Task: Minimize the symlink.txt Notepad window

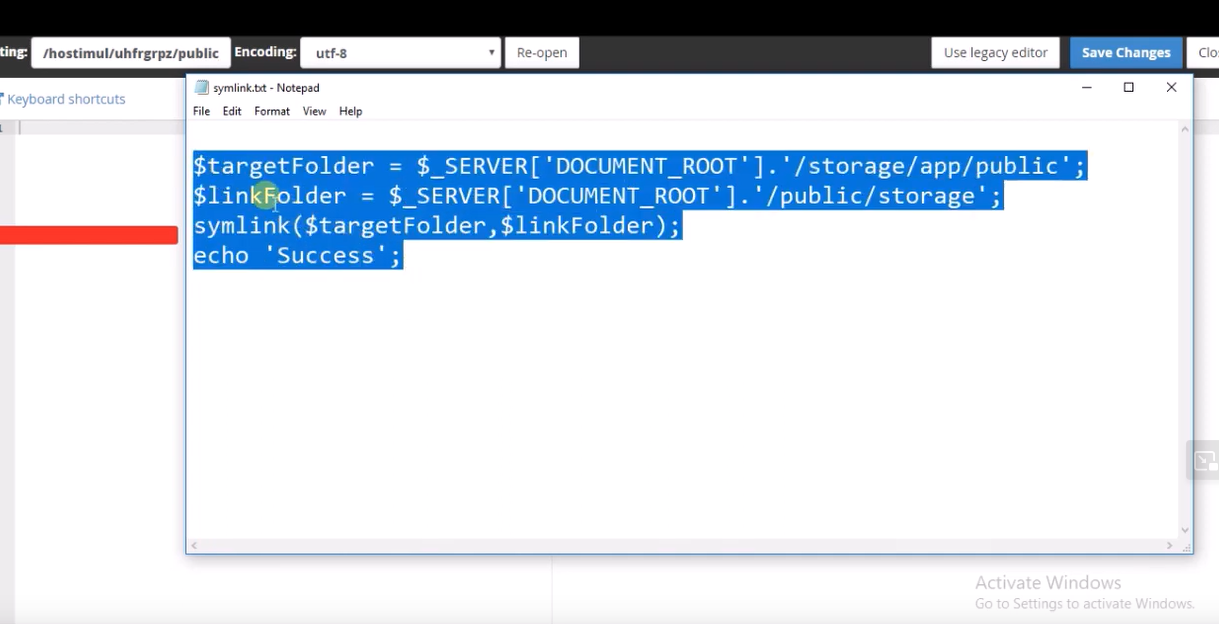Action: (1087, 88)
